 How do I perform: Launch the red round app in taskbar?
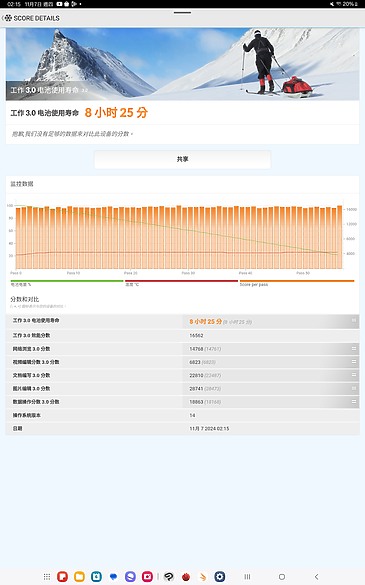point(186,576)
